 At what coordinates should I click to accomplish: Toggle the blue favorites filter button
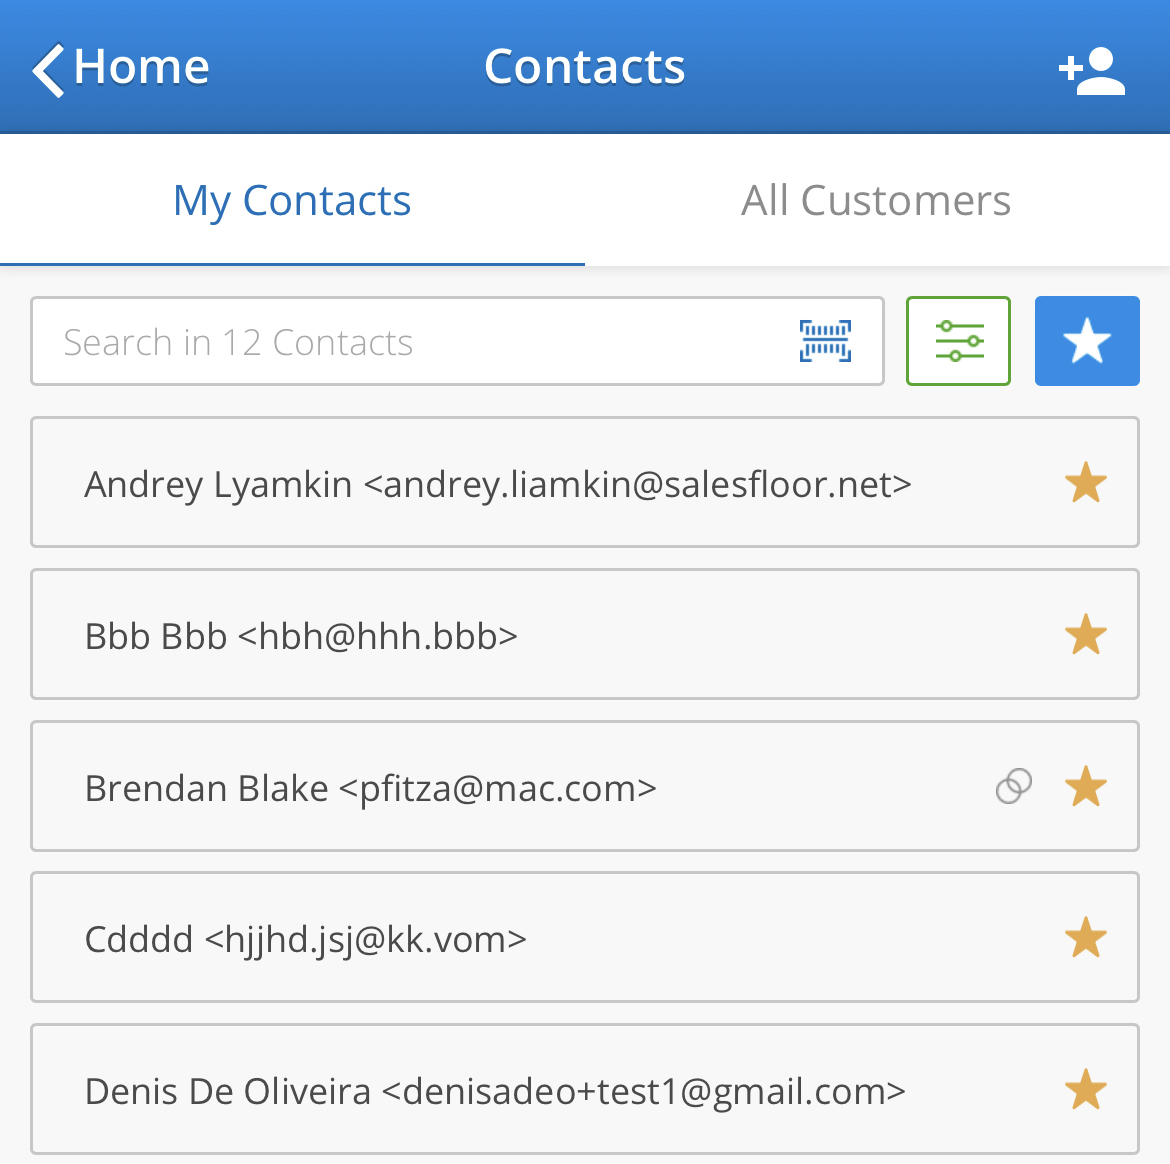pyautogui.click(x=1087, y=341)
